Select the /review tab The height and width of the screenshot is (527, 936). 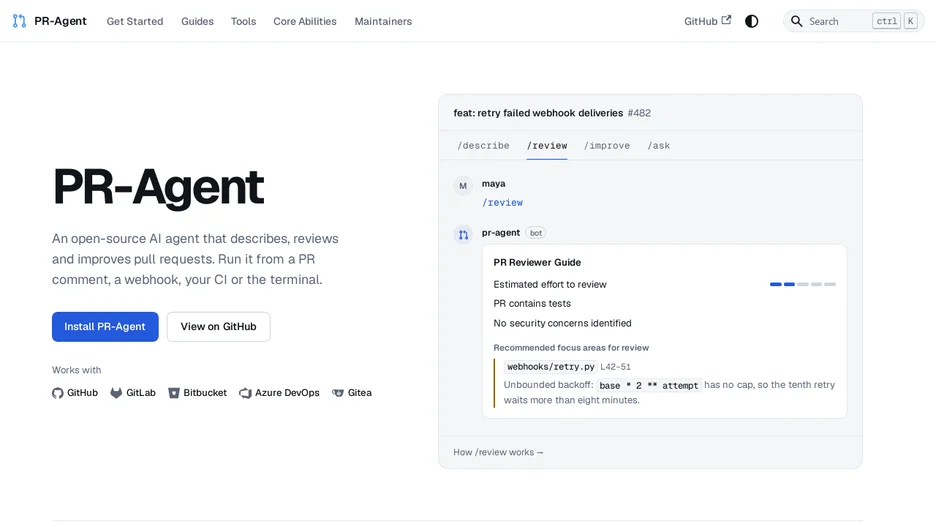coord(547,146)
